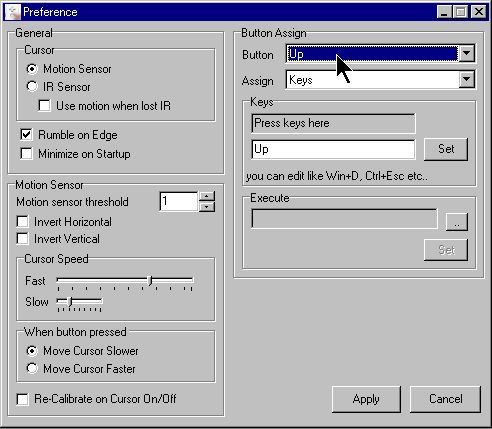Viewport: 492px width, 429px height.
Task: Check Re-Calibrate on Cursor On/Off
Action: tap(22, 399)
